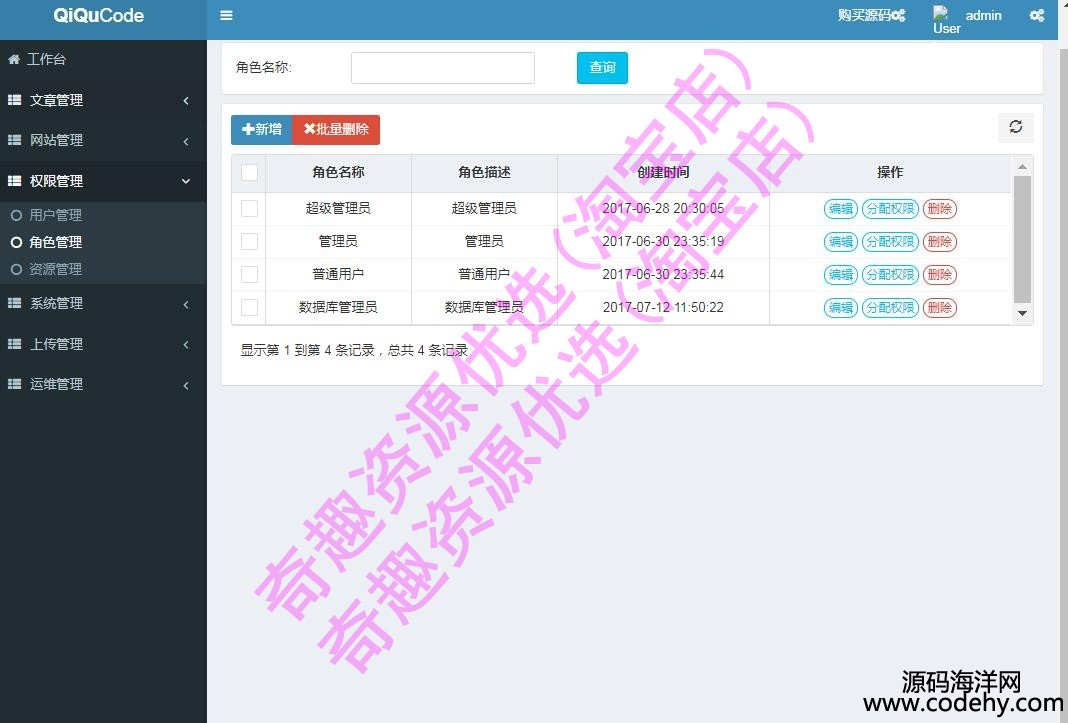The image size is (1068, 723).
Task: Click the 查询 search button
Action: [602, 68]
